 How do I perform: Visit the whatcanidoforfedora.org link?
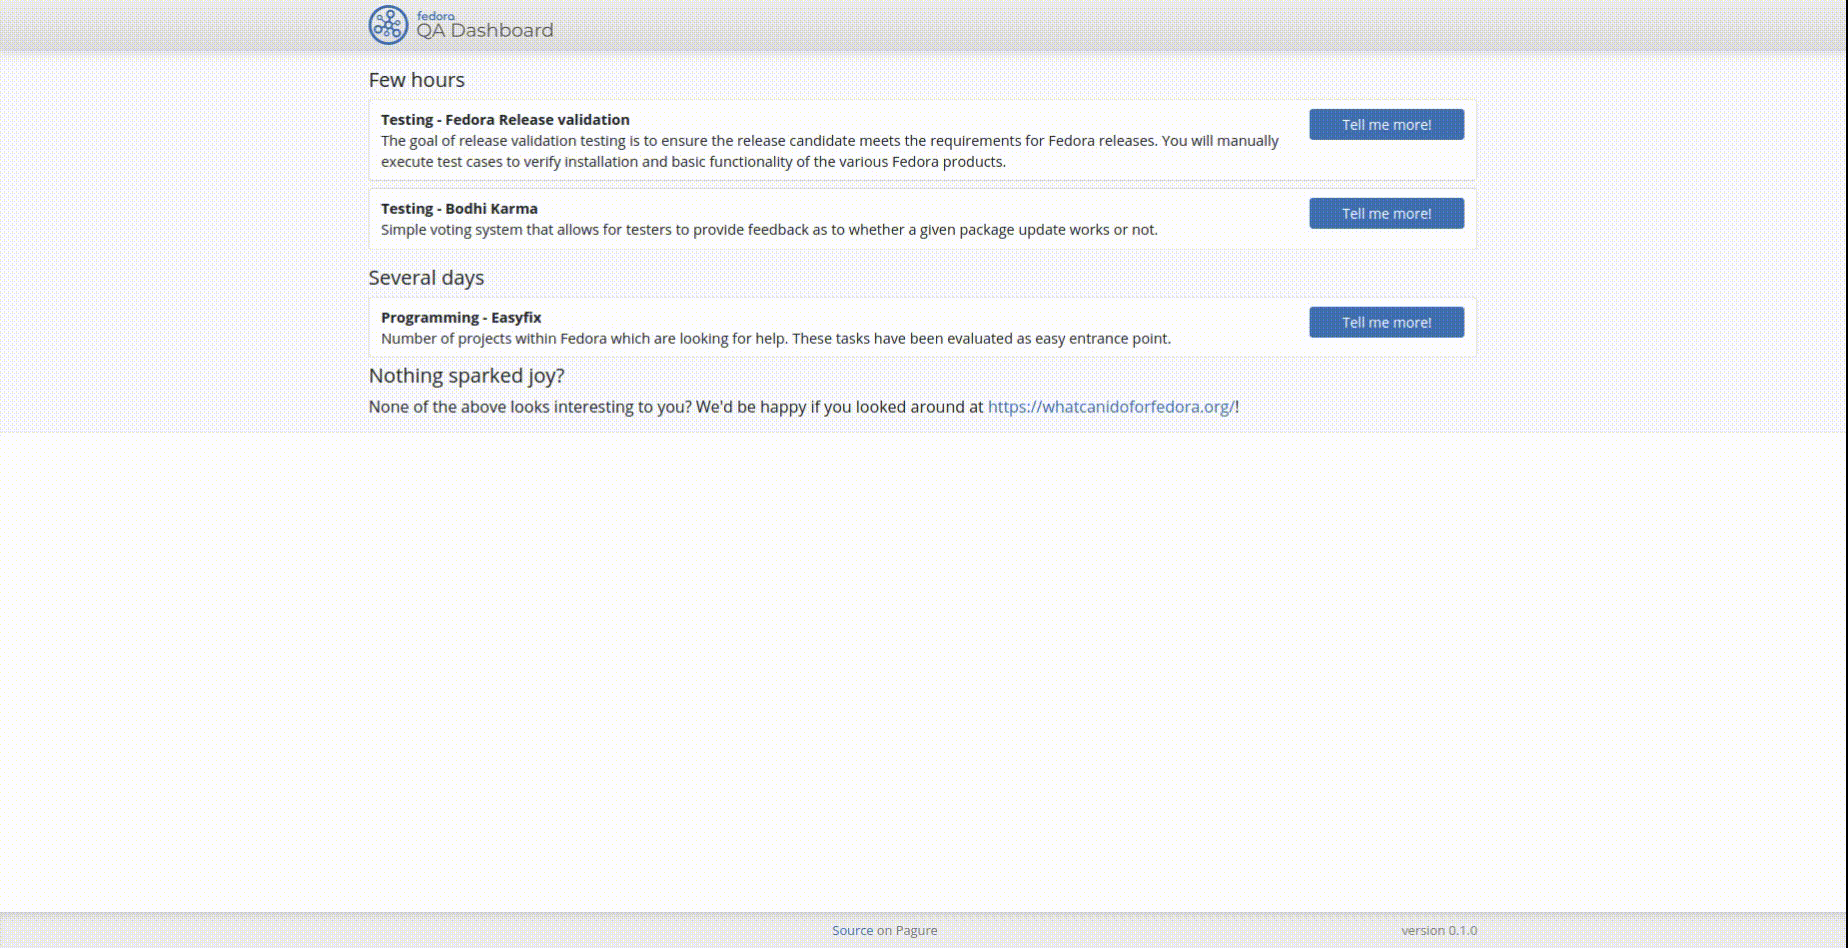point(1111,407)
